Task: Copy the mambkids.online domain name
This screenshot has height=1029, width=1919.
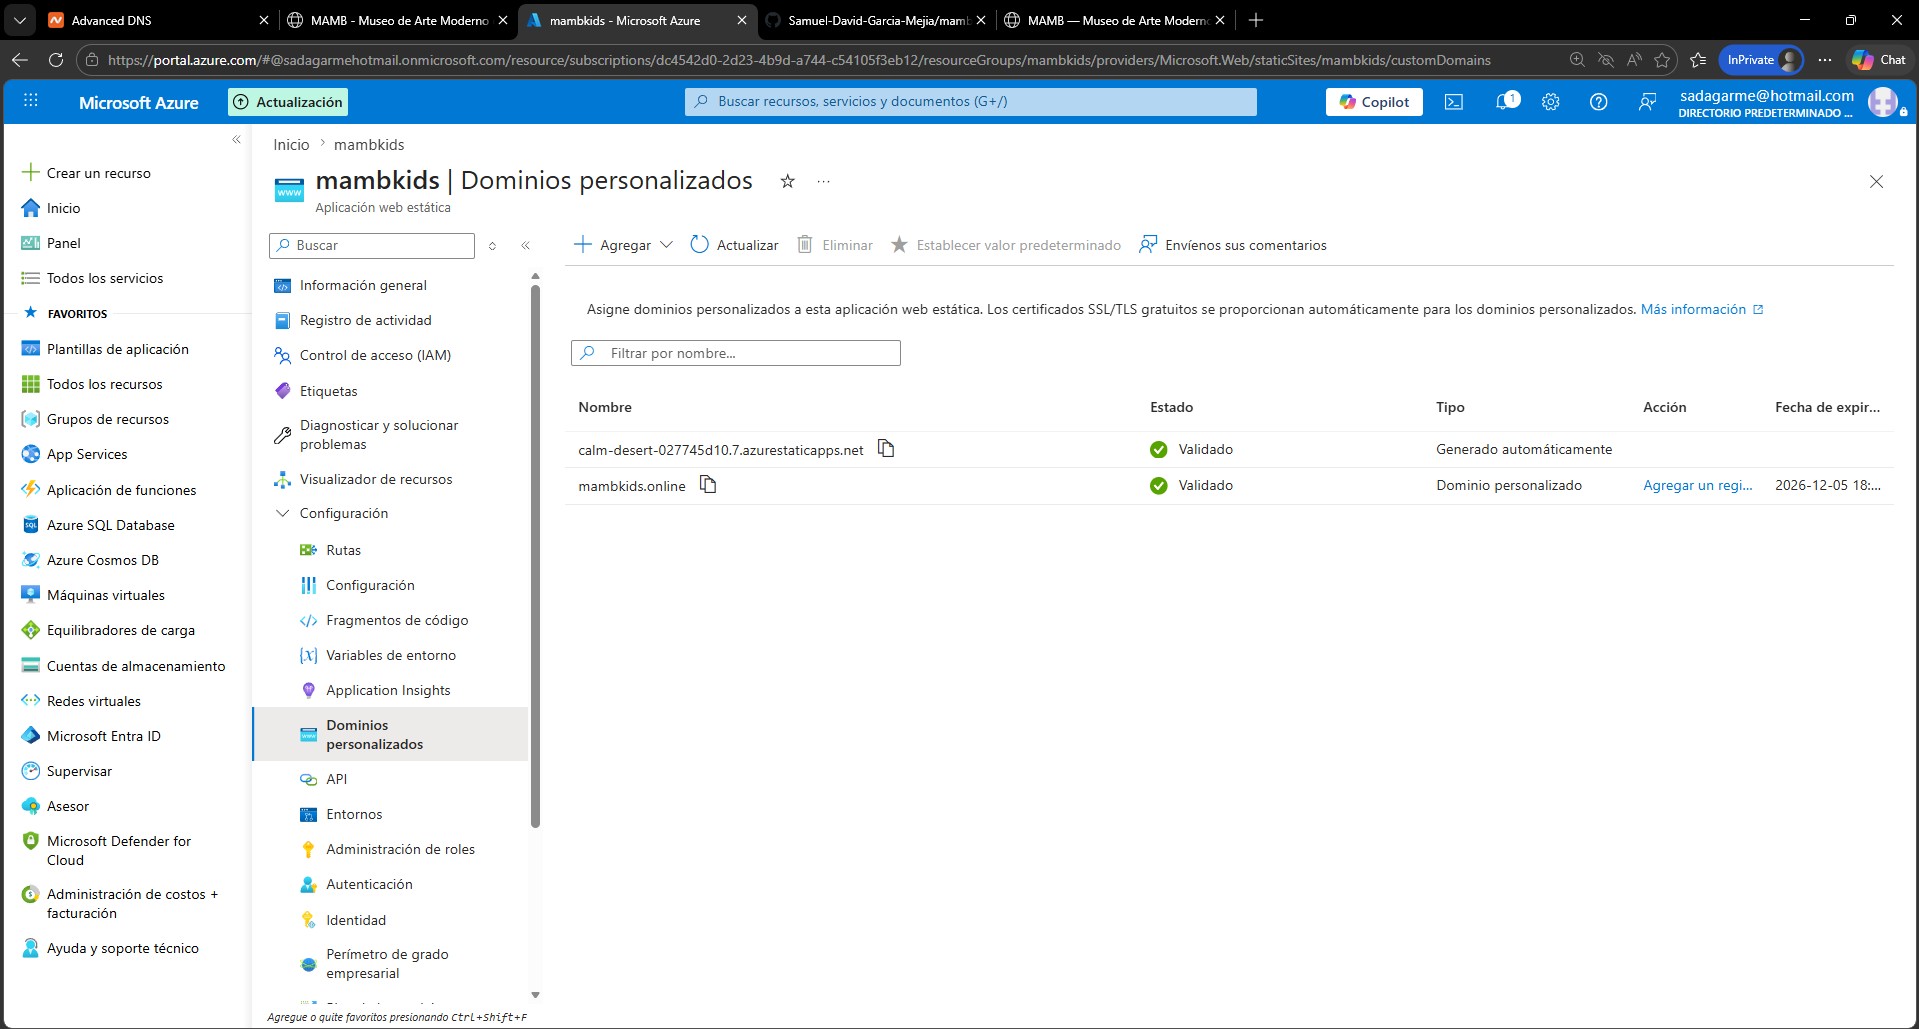Action: point(708,485)
